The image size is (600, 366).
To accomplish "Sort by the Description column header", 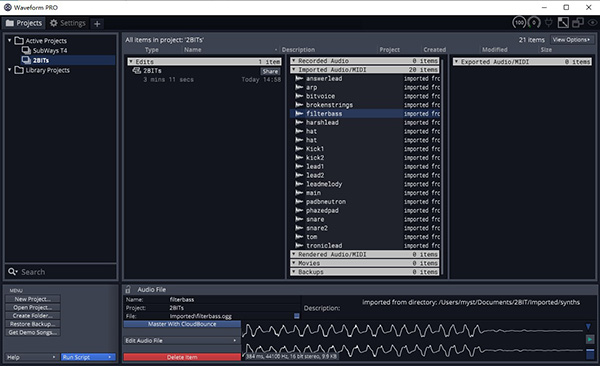I will 298,50.
